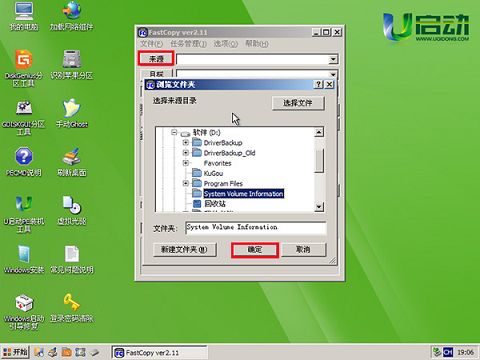This screenshot has height=360, width=480.
Task: Launch GDISKGUI分区工具 from the desktop
Action: click(24, 117)
